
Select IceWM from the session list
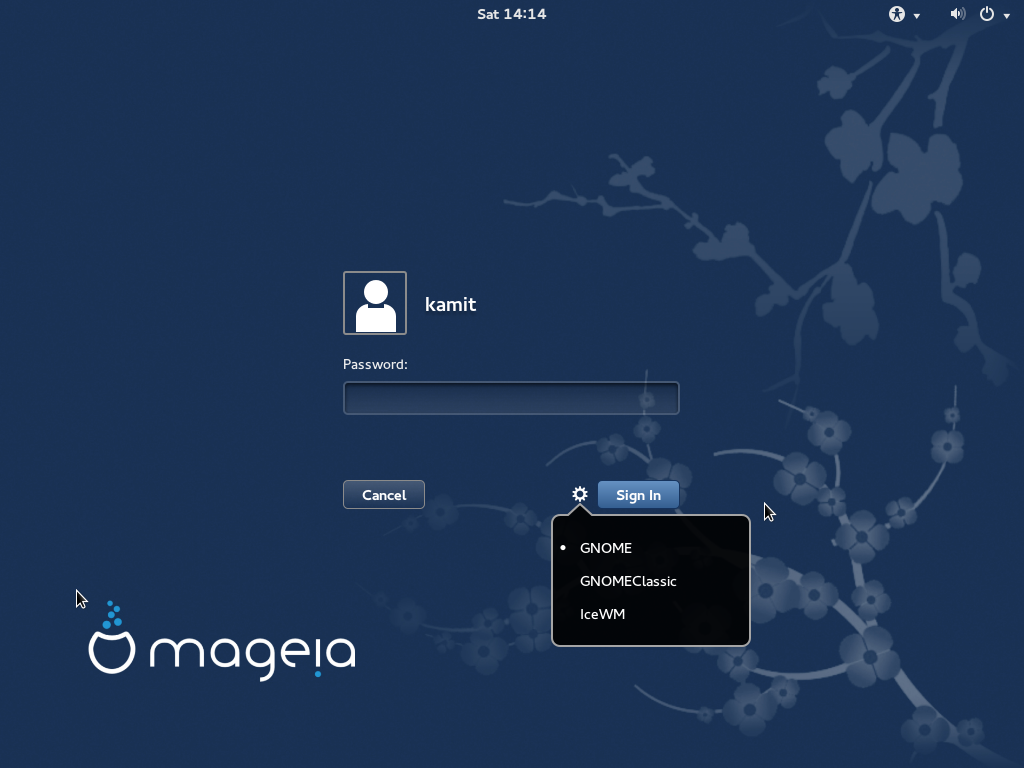(x=601, y=614)
